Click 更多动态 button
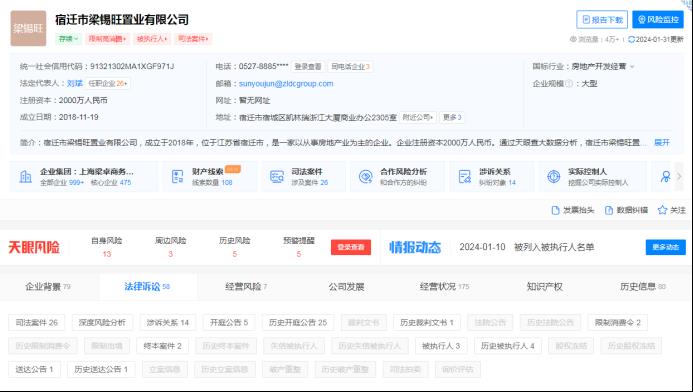693x392 pixels. tap(666, 247)
